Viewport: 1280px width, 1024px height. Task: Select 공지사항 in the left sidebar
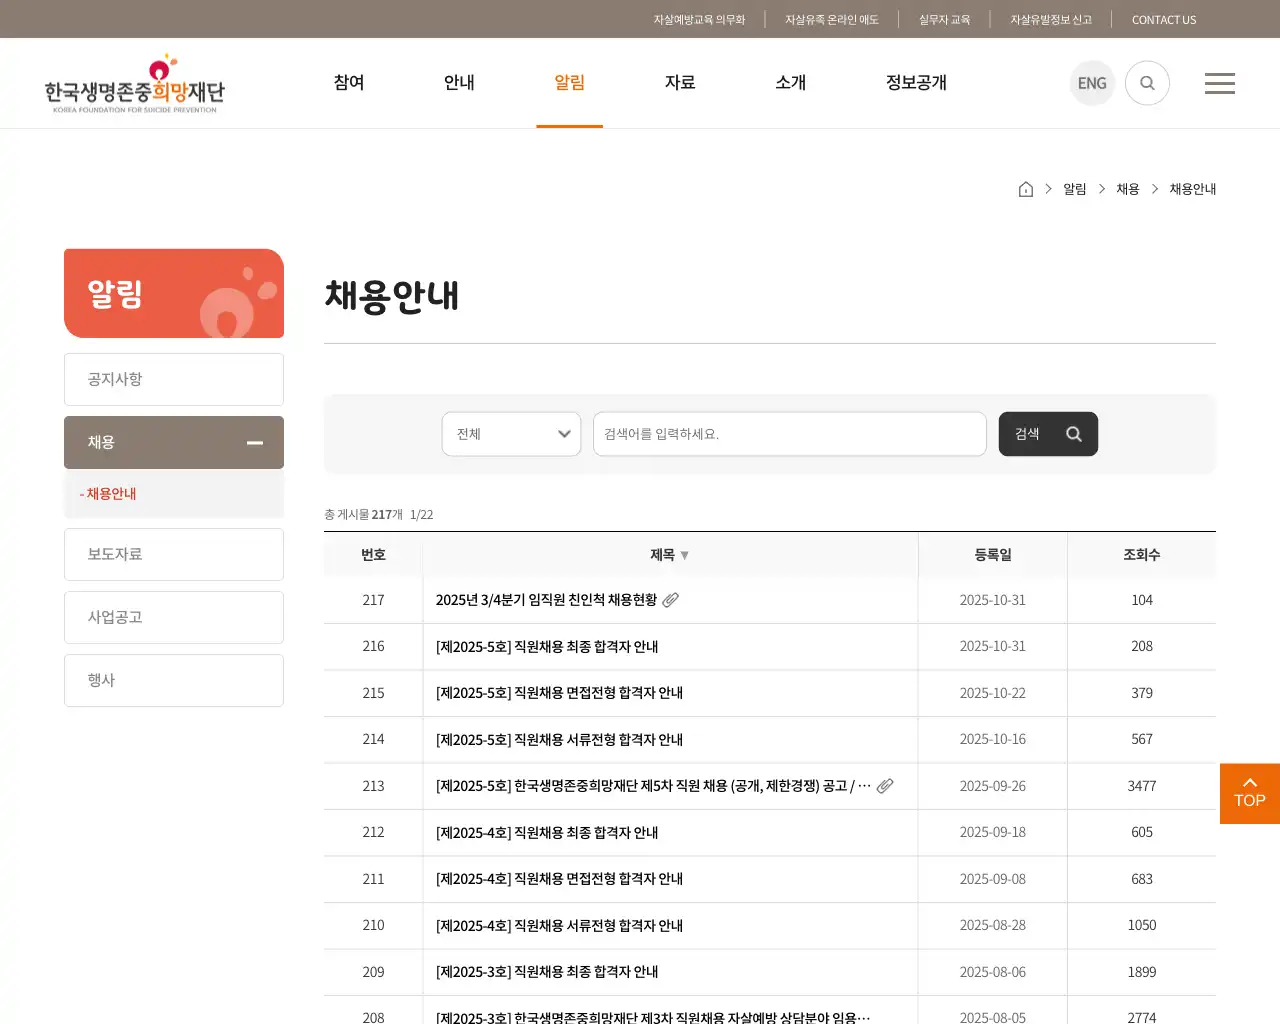coord(173,379)
